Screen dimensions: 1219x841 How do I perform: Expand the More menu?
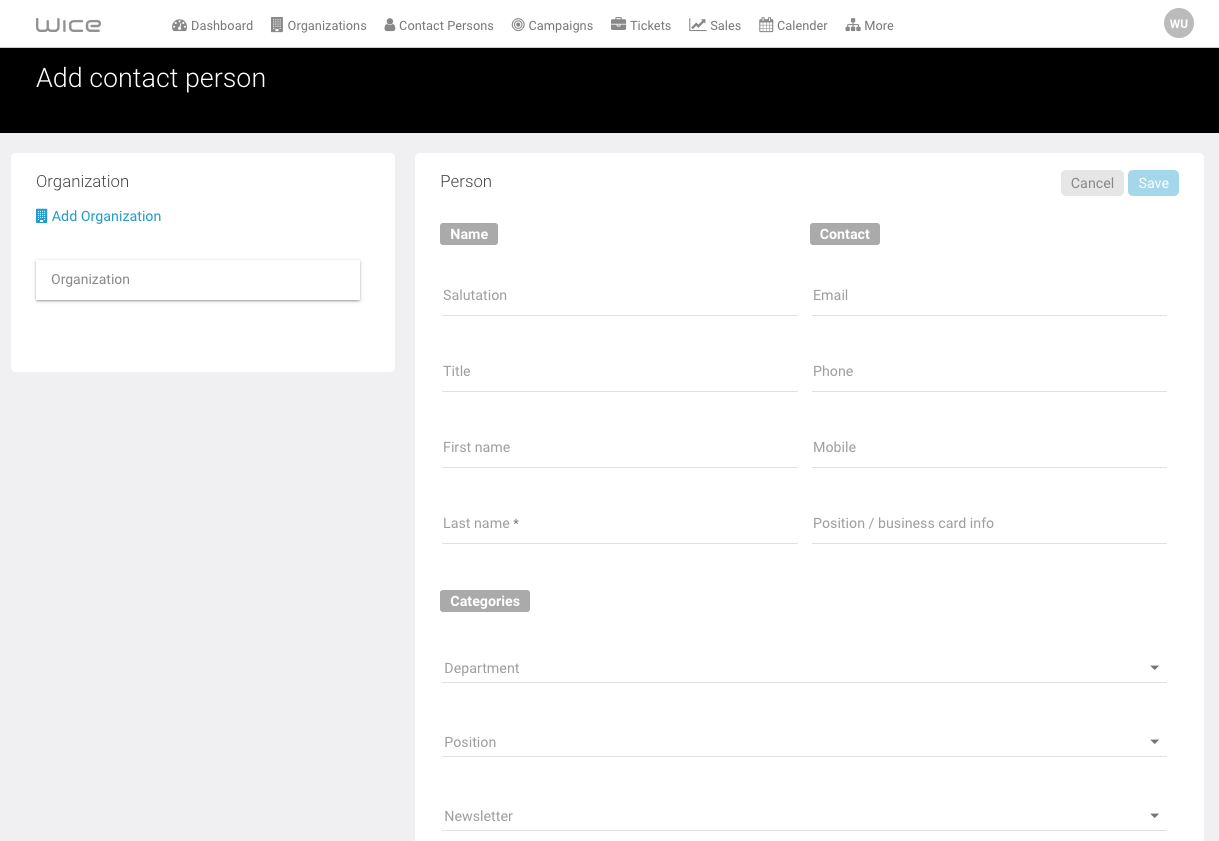click(870, 25)
